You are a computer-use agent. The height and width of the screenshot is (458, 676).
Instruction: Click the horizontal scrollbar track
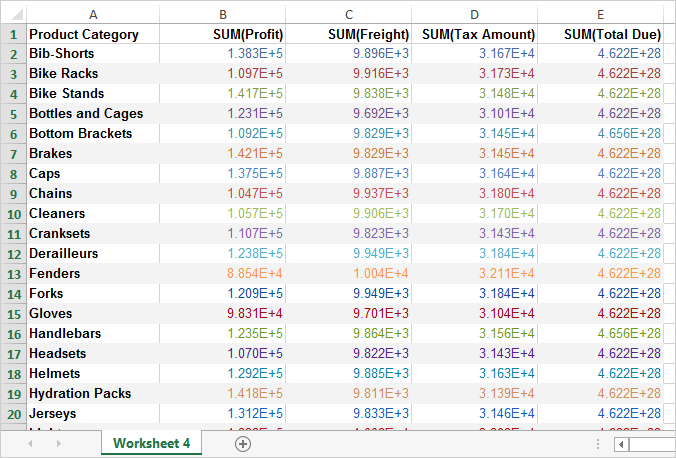[x=652, y=443]
